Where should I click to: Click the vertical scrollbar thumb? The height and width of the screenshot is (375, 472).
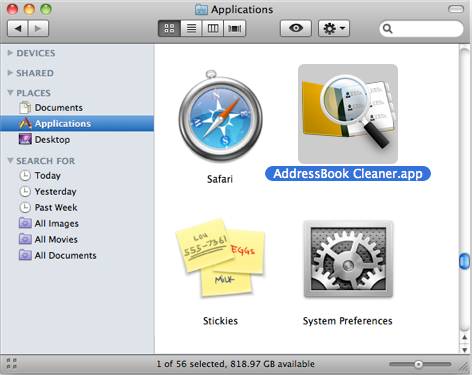[x=464, y=261]
